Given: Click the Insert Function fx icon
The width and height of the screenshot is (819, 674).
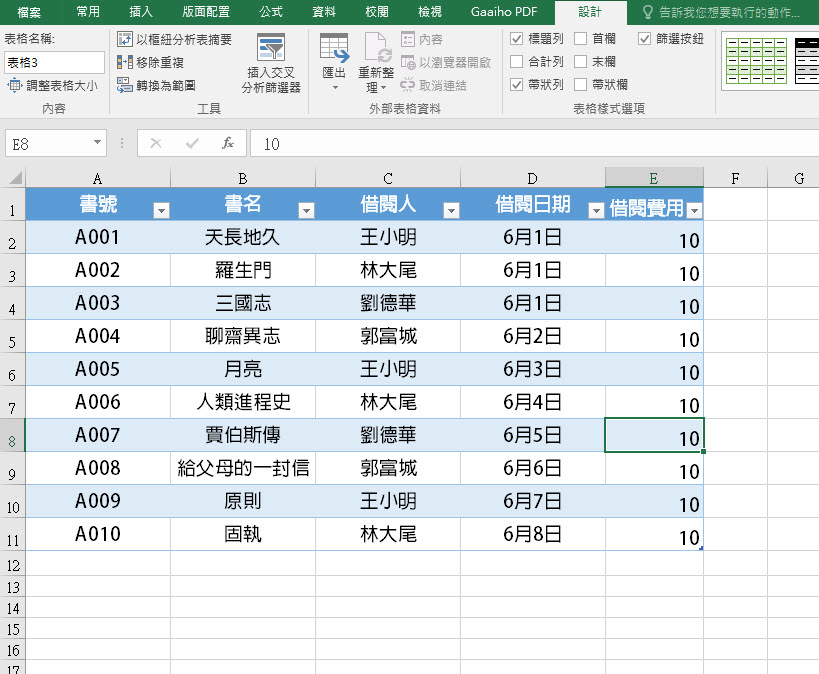Looking at the screenshot, I should point(228,144).
